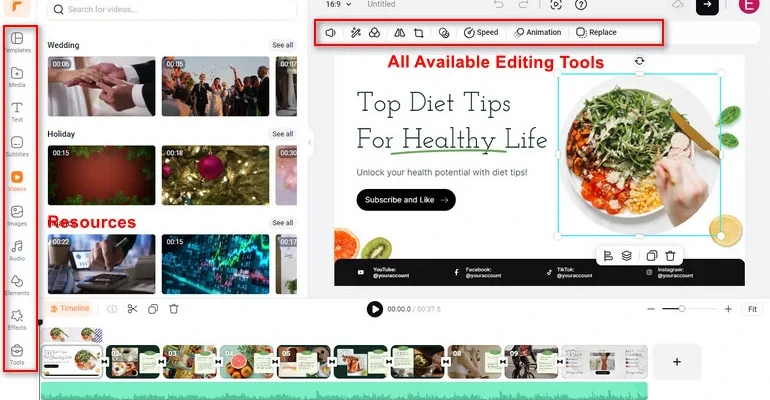The width and height of the screenshot is (770, 400).
Task: Select the 00:15 stock chart video
Action: coord(216,264)
